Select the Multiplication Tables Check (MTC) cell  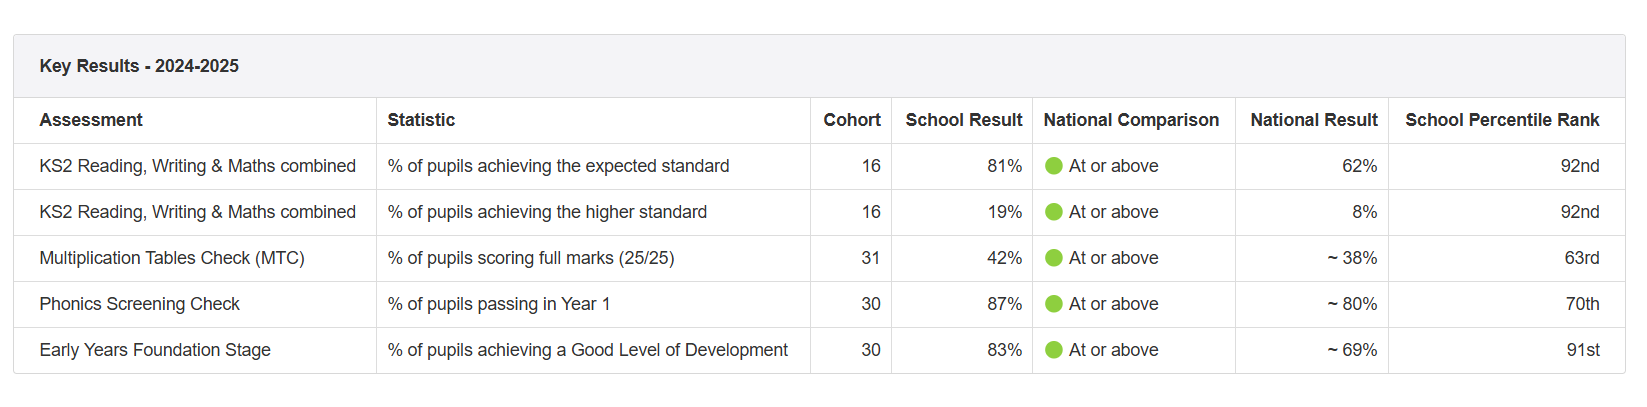(172, 258)
